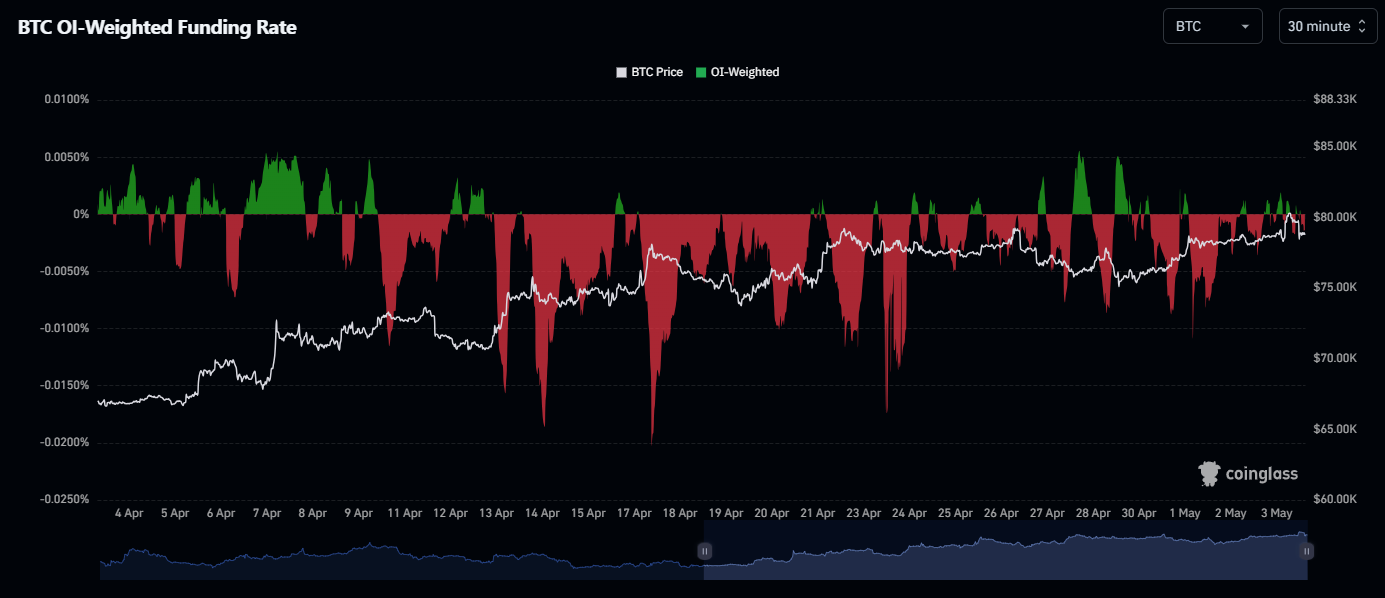Click the $60.00K price axis label

coord(1335,499)
